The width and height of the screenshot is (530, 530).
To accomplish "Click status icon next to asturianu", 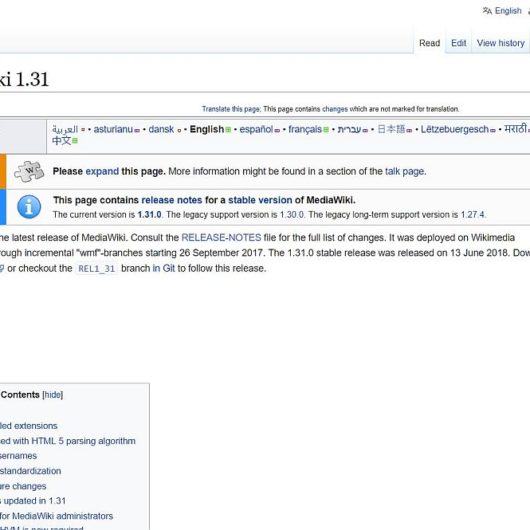I will [x=137, y=130].
